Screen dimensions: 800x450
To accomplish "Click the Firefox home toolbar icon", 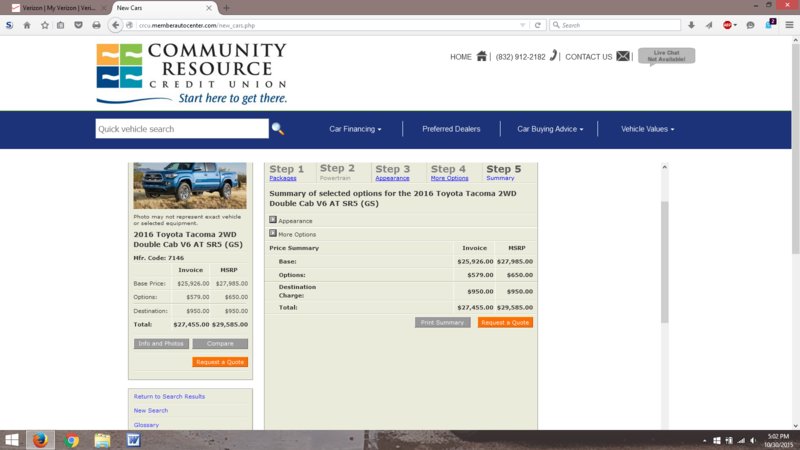I will click(27, 25).
